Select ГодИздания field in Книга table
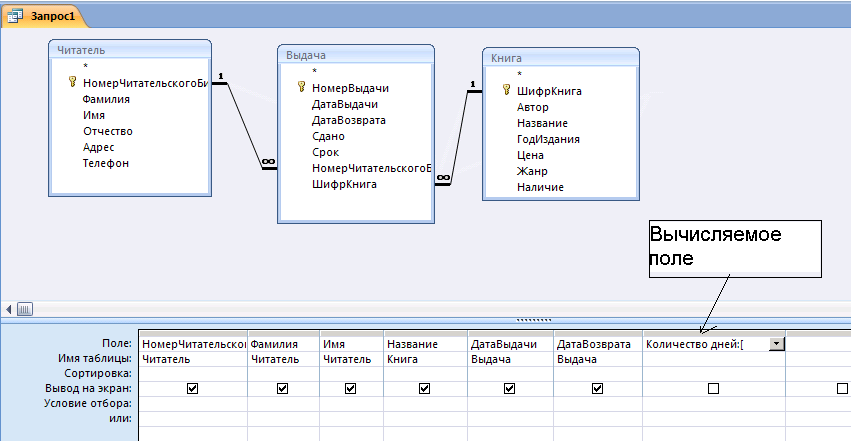Screen dimensions: 851x441 point(548,139)
